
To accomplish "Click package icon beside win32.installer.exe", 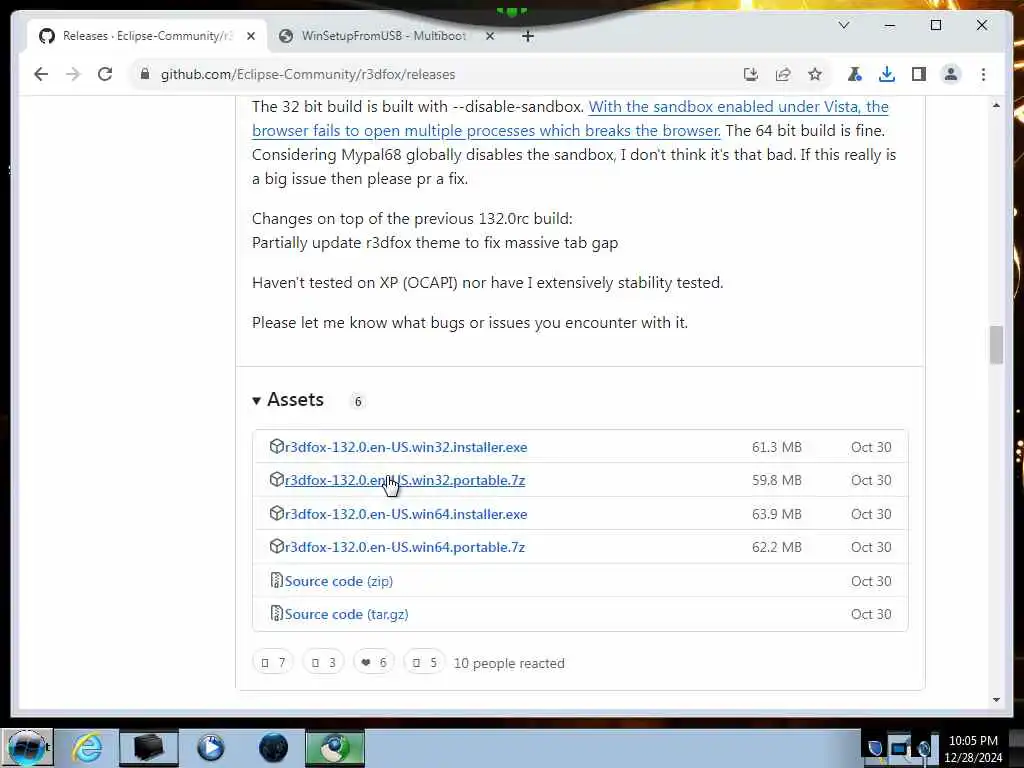I will pyautogui.click(x=276, y=447).
